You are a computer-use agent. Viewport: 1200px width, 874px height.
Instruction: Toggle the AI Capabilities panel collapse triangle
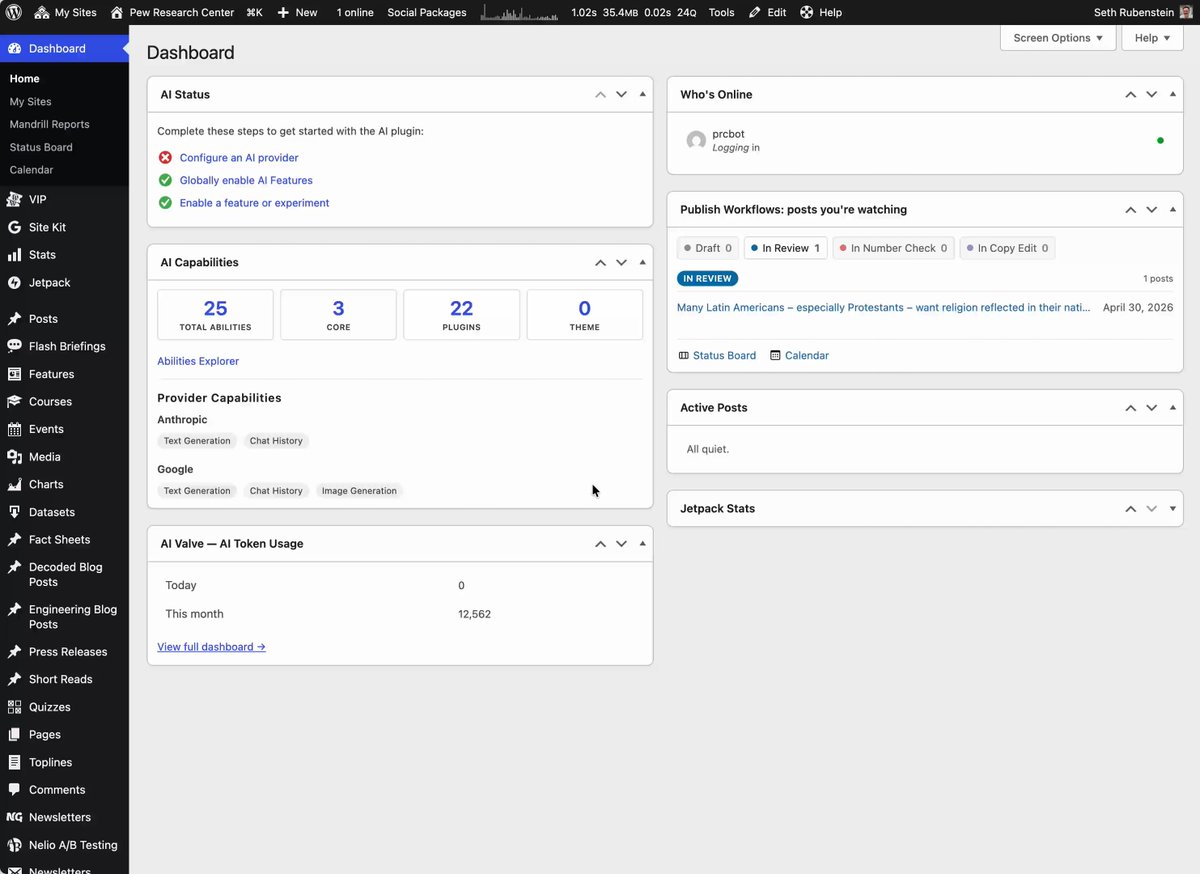pos(642,262)
